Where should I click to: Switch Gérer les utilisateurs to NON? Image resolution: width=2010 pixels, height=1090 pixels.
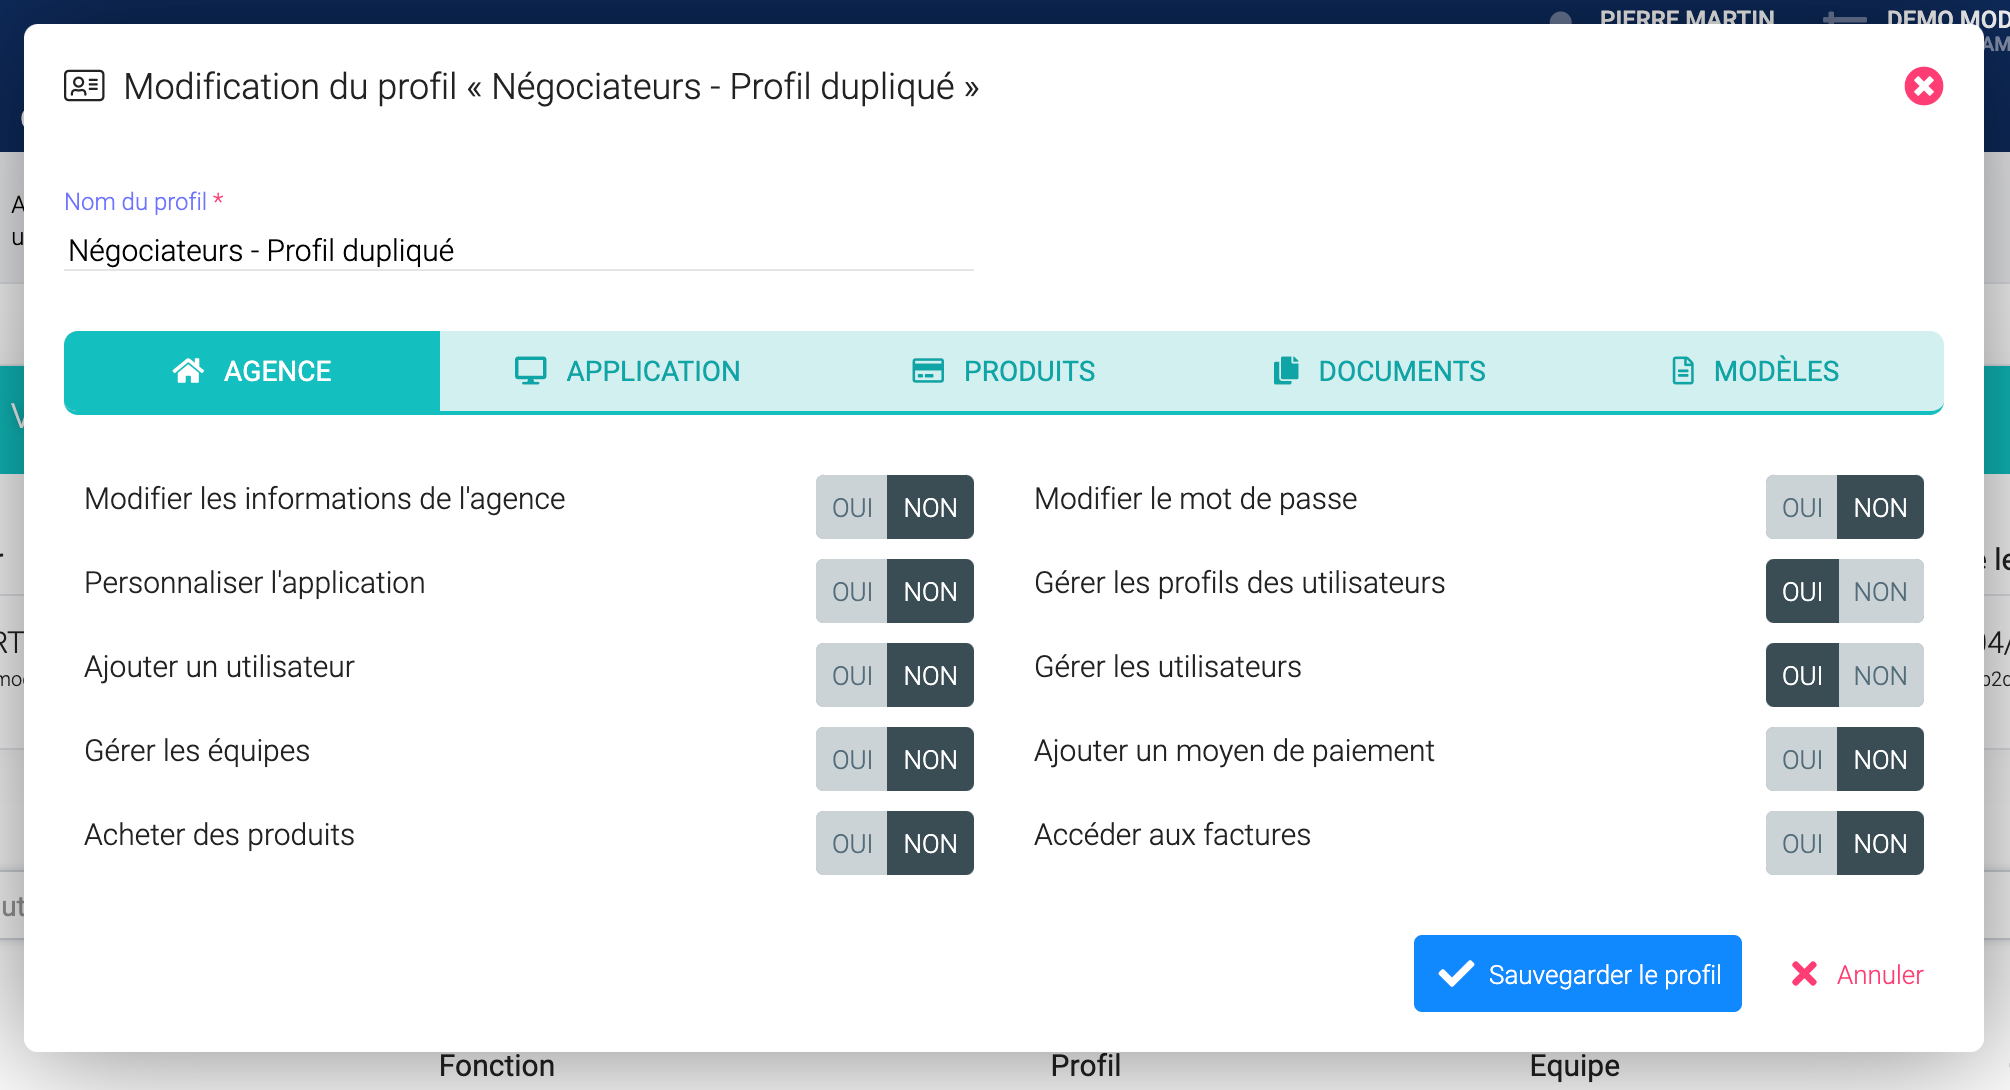(1880, 676)
